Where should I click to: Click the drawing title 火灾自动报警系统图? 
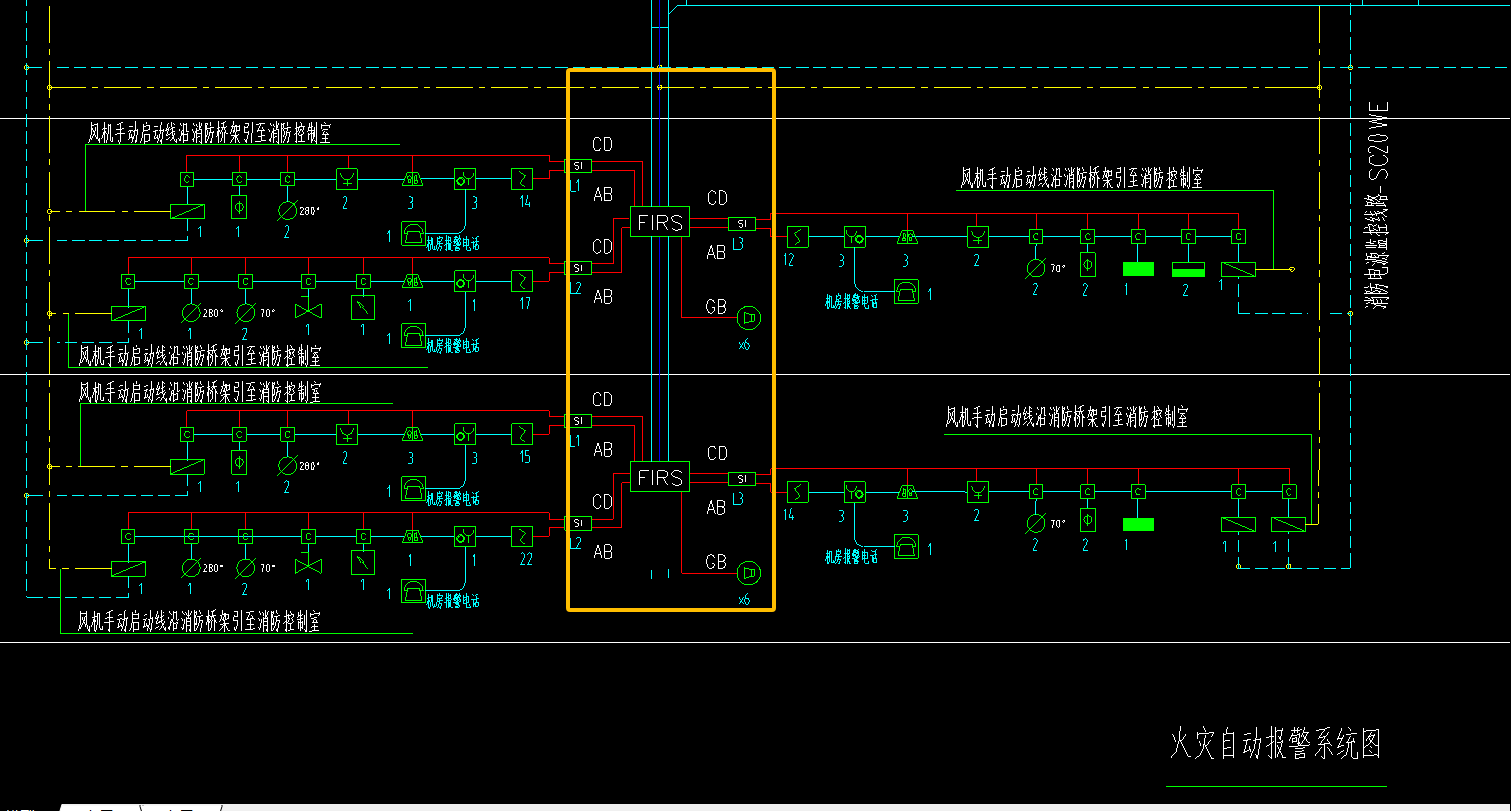tap(1276, 745)
